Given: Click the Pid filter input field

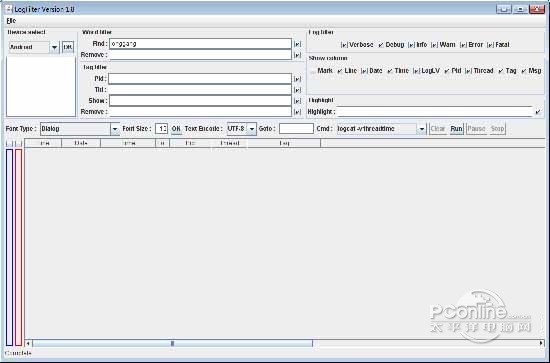Looking at the screenshot, I should [200, 79].
